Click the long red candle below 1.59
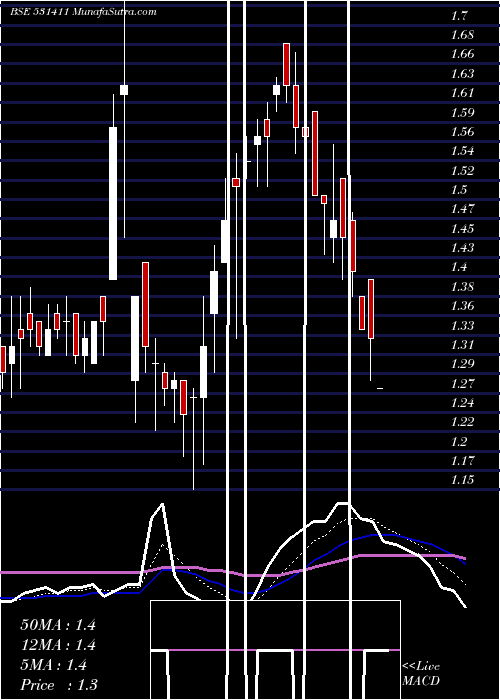Viewport: 500px width, 700px height. point(315,154)
